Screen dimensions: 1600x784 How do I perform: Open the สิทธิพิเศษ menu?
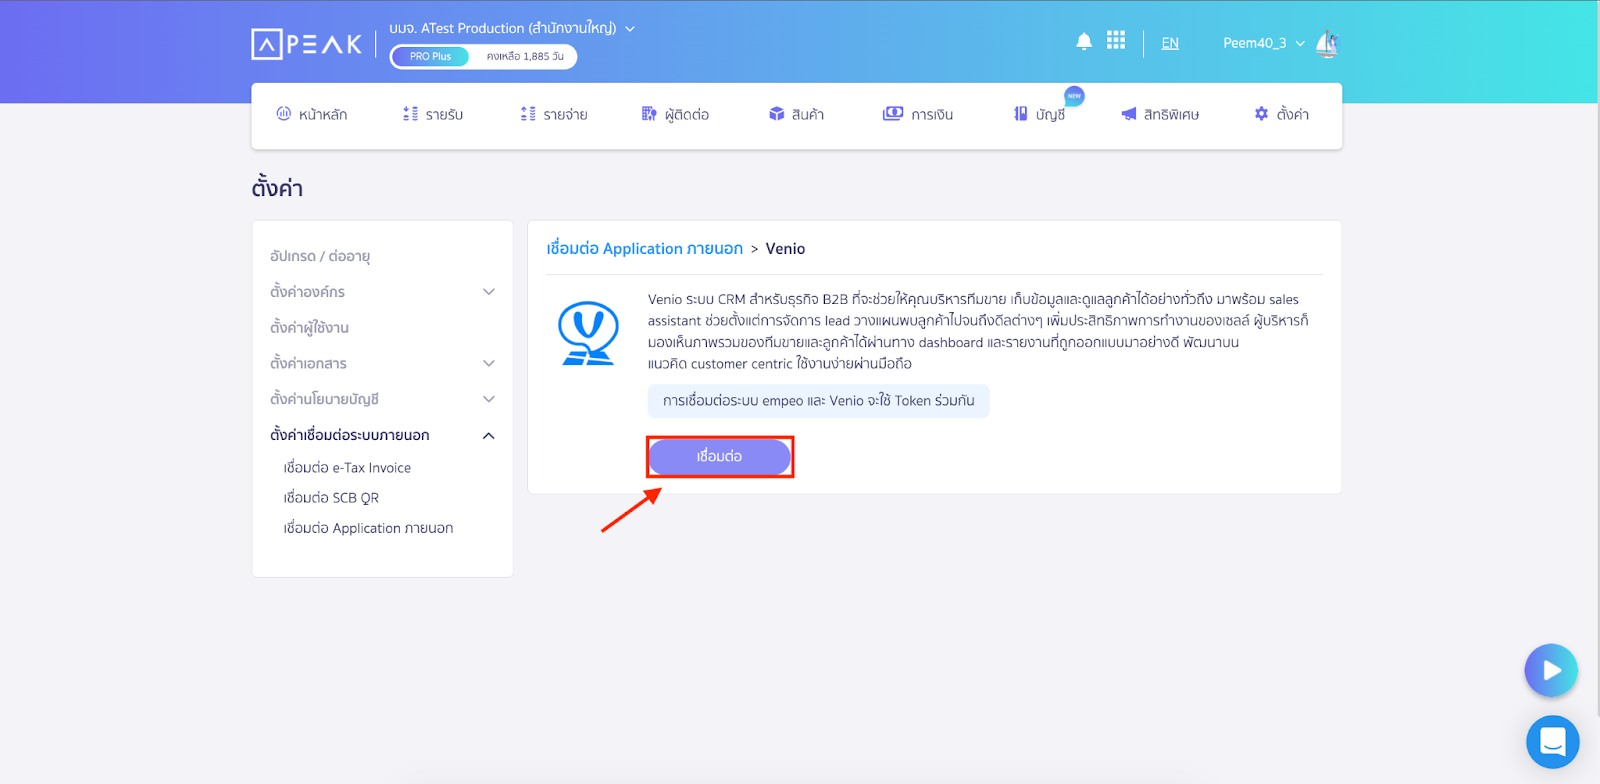pos(1160,115)
